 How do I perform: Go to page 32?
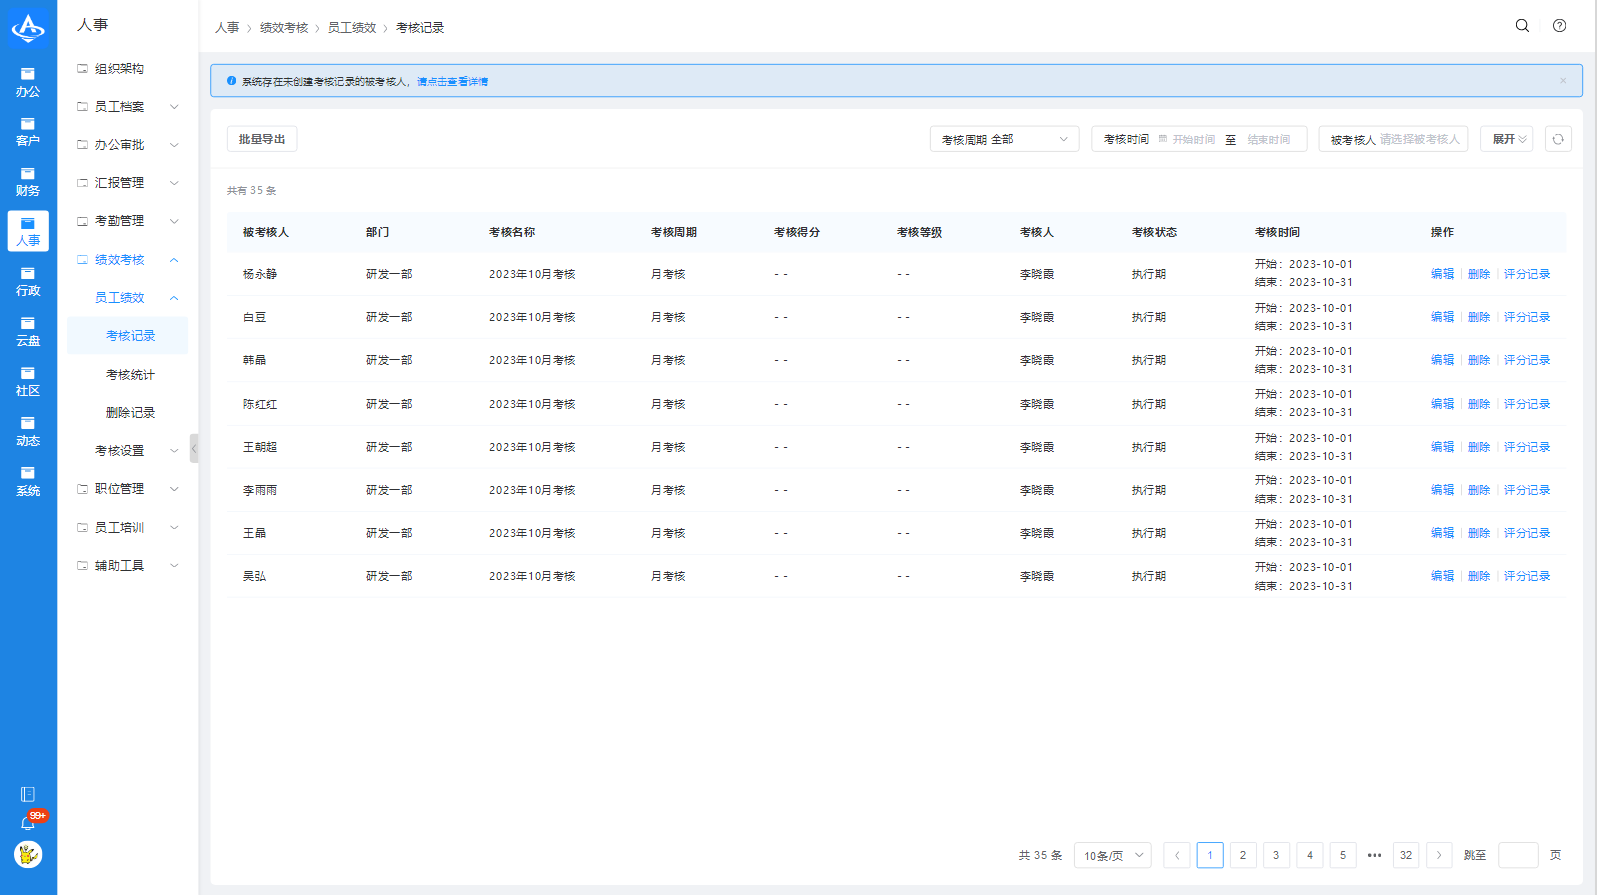point(1406,855)
